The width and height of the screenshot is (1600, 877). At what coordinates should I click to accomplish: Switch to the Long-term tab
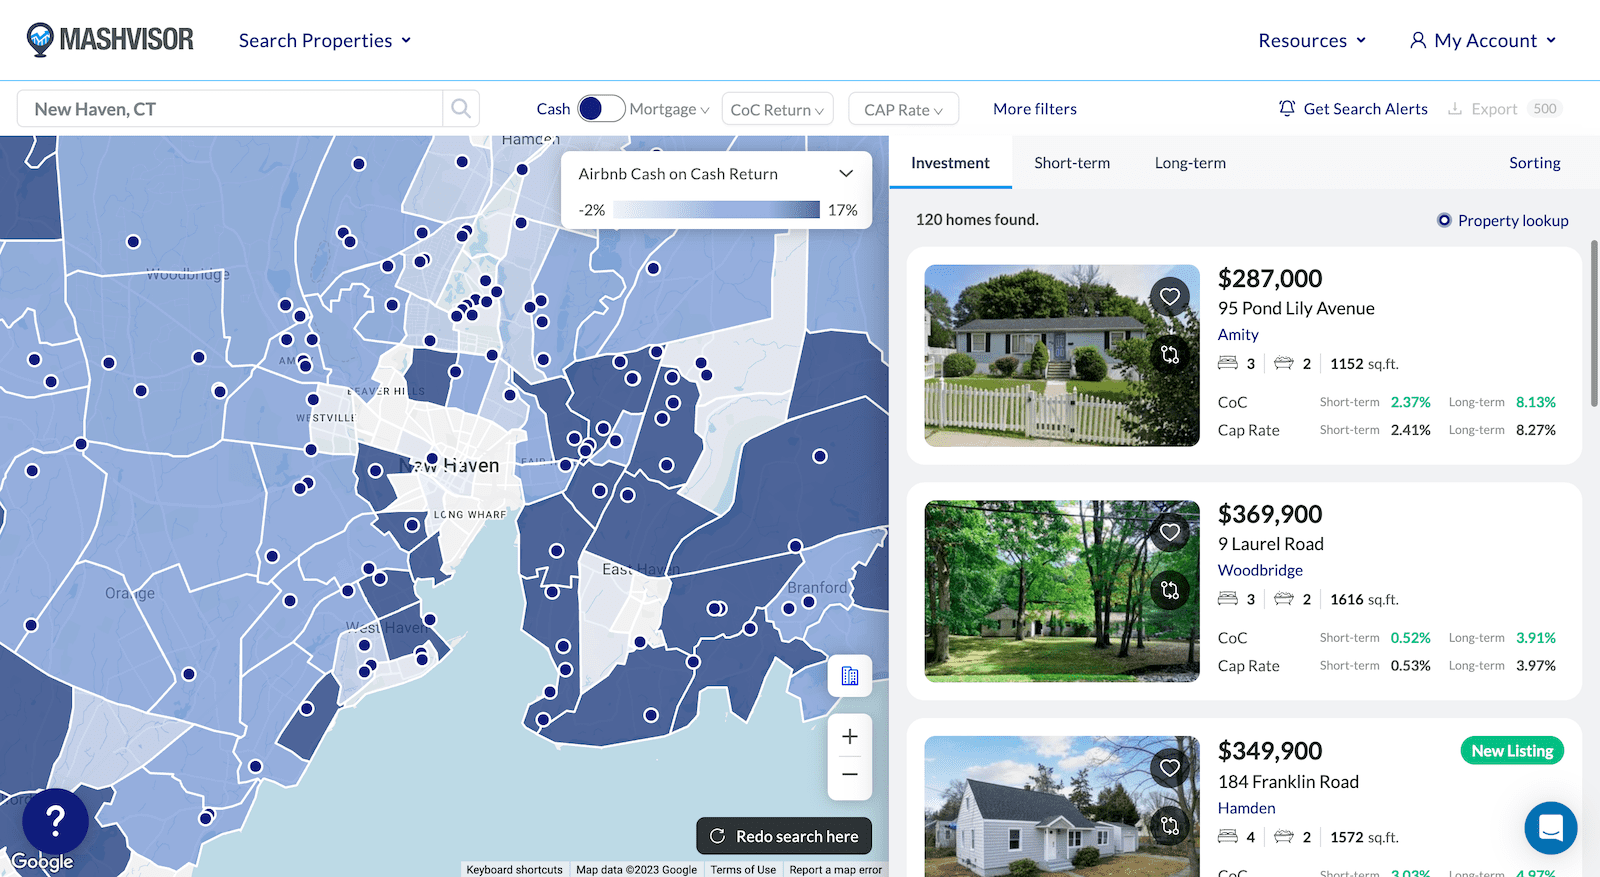point(1190,163)
